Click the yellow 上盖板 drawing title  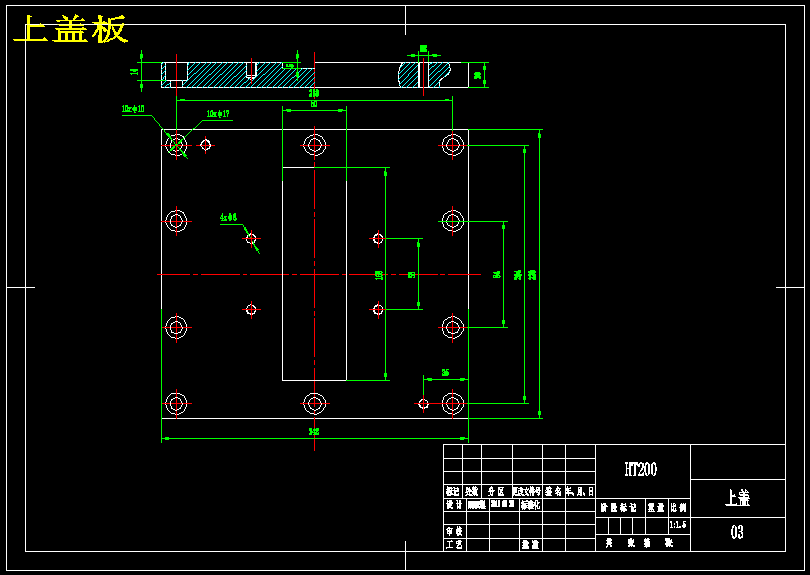(71, 29)
